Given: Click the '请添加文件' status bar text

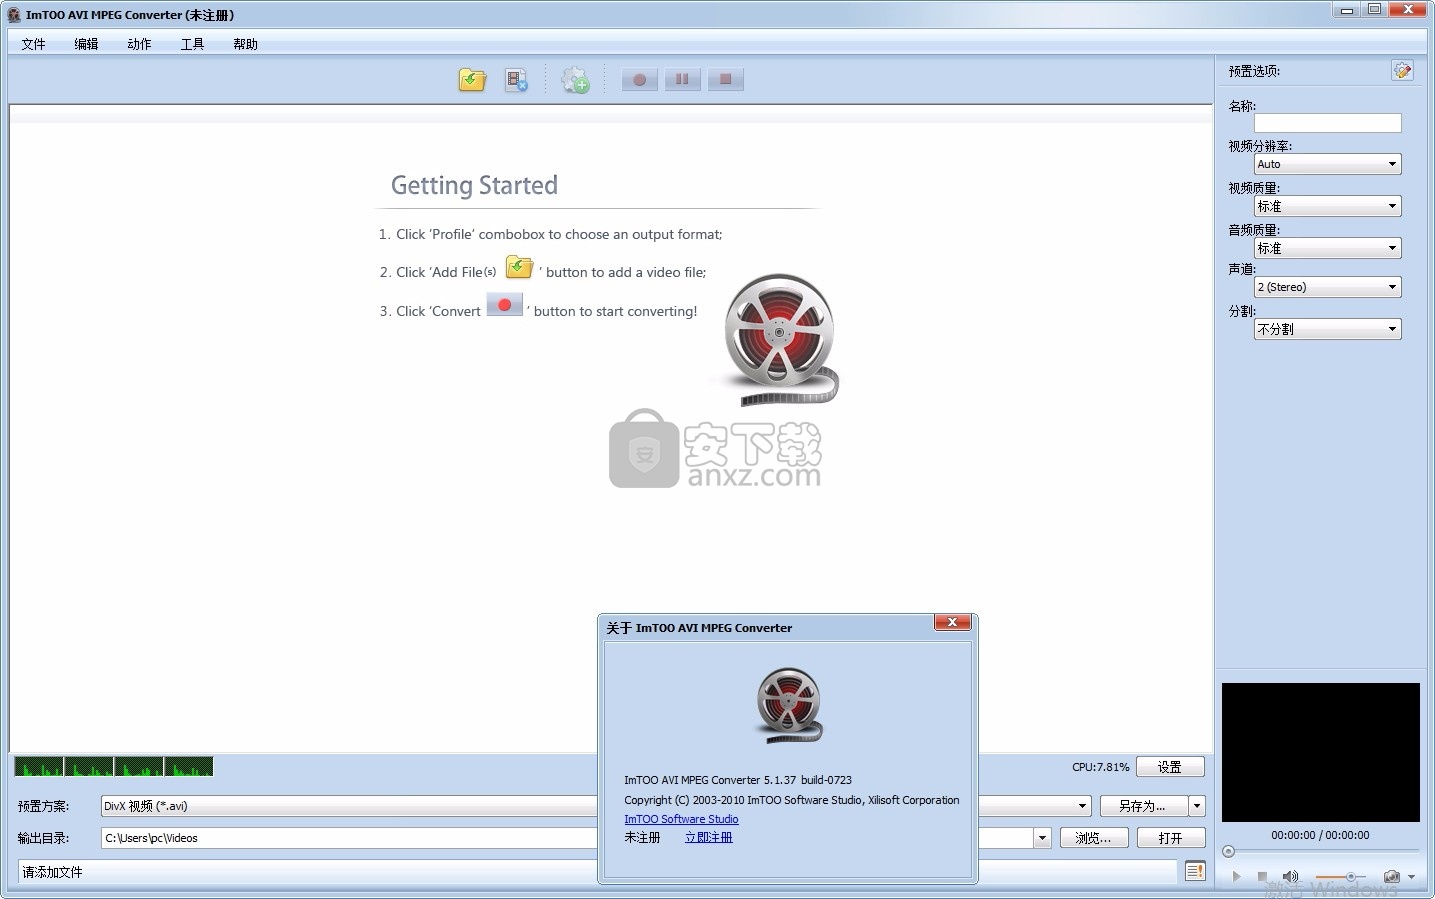Looking at the screenshot, I should point(53,872).
